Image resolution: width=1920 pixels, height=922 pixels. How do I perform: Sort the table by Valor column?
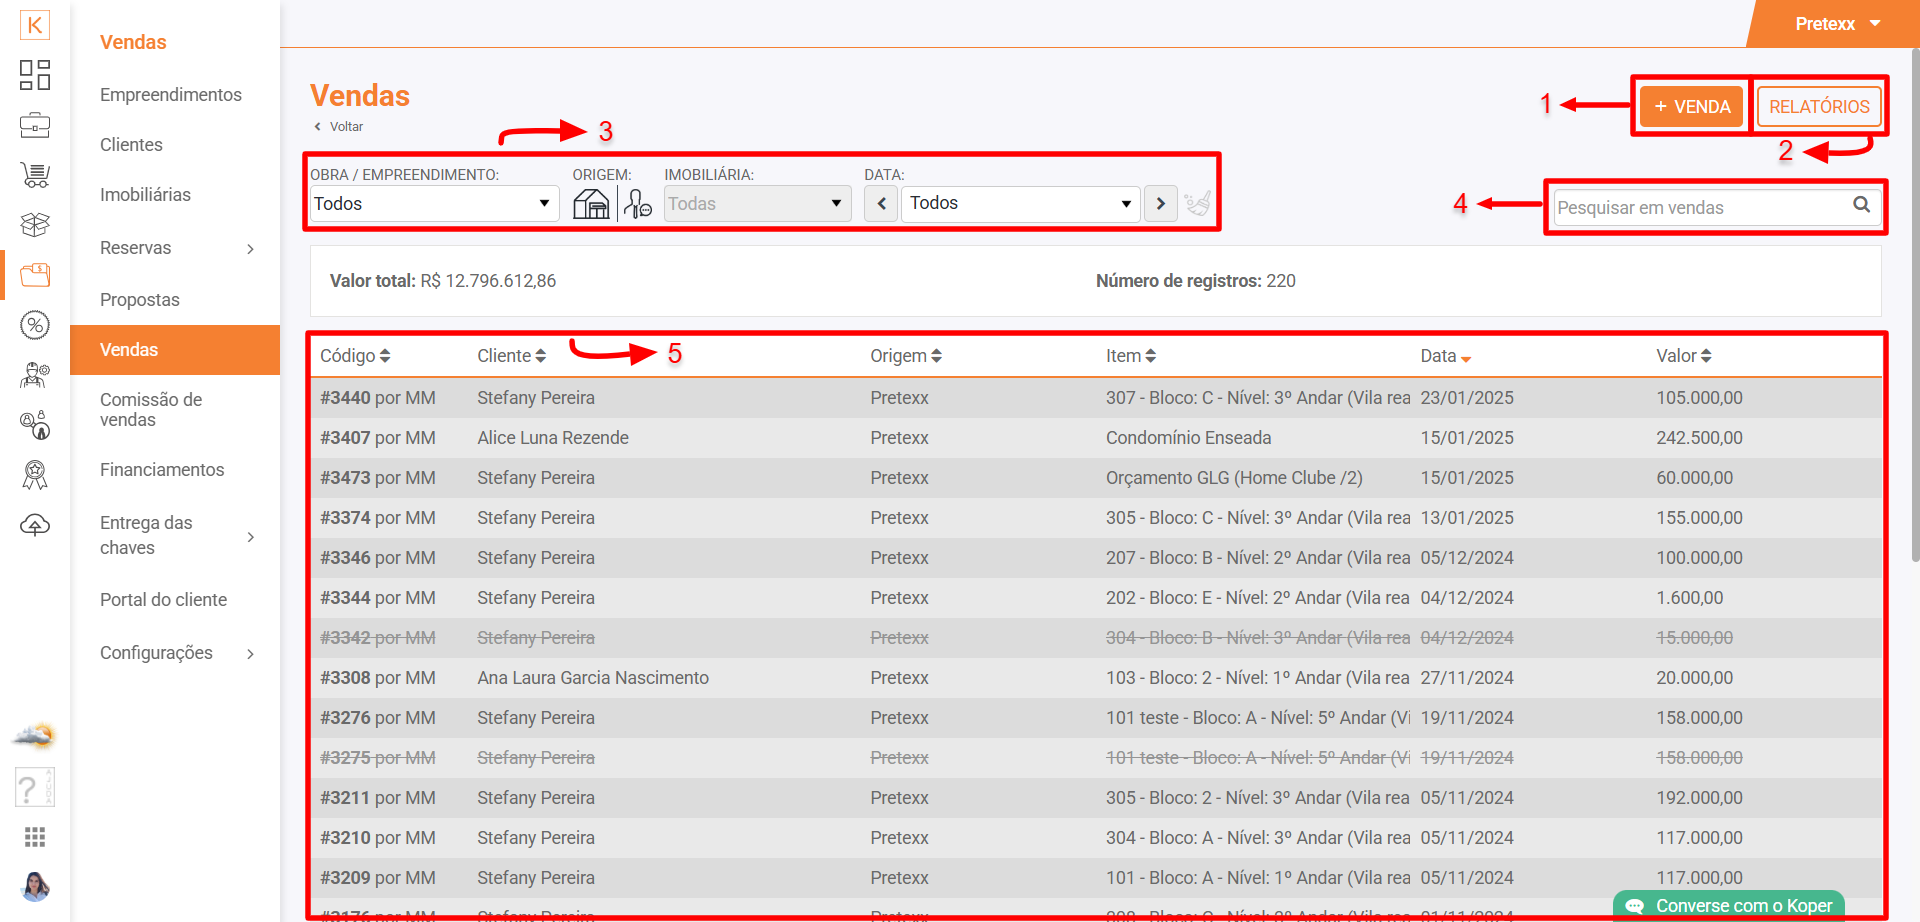click(1684, 356)
